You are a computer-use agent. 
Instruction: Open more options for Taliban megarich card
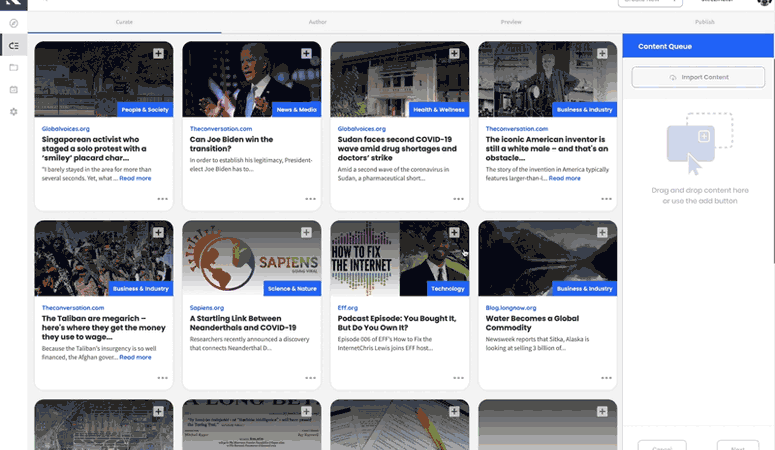(163, 378)
